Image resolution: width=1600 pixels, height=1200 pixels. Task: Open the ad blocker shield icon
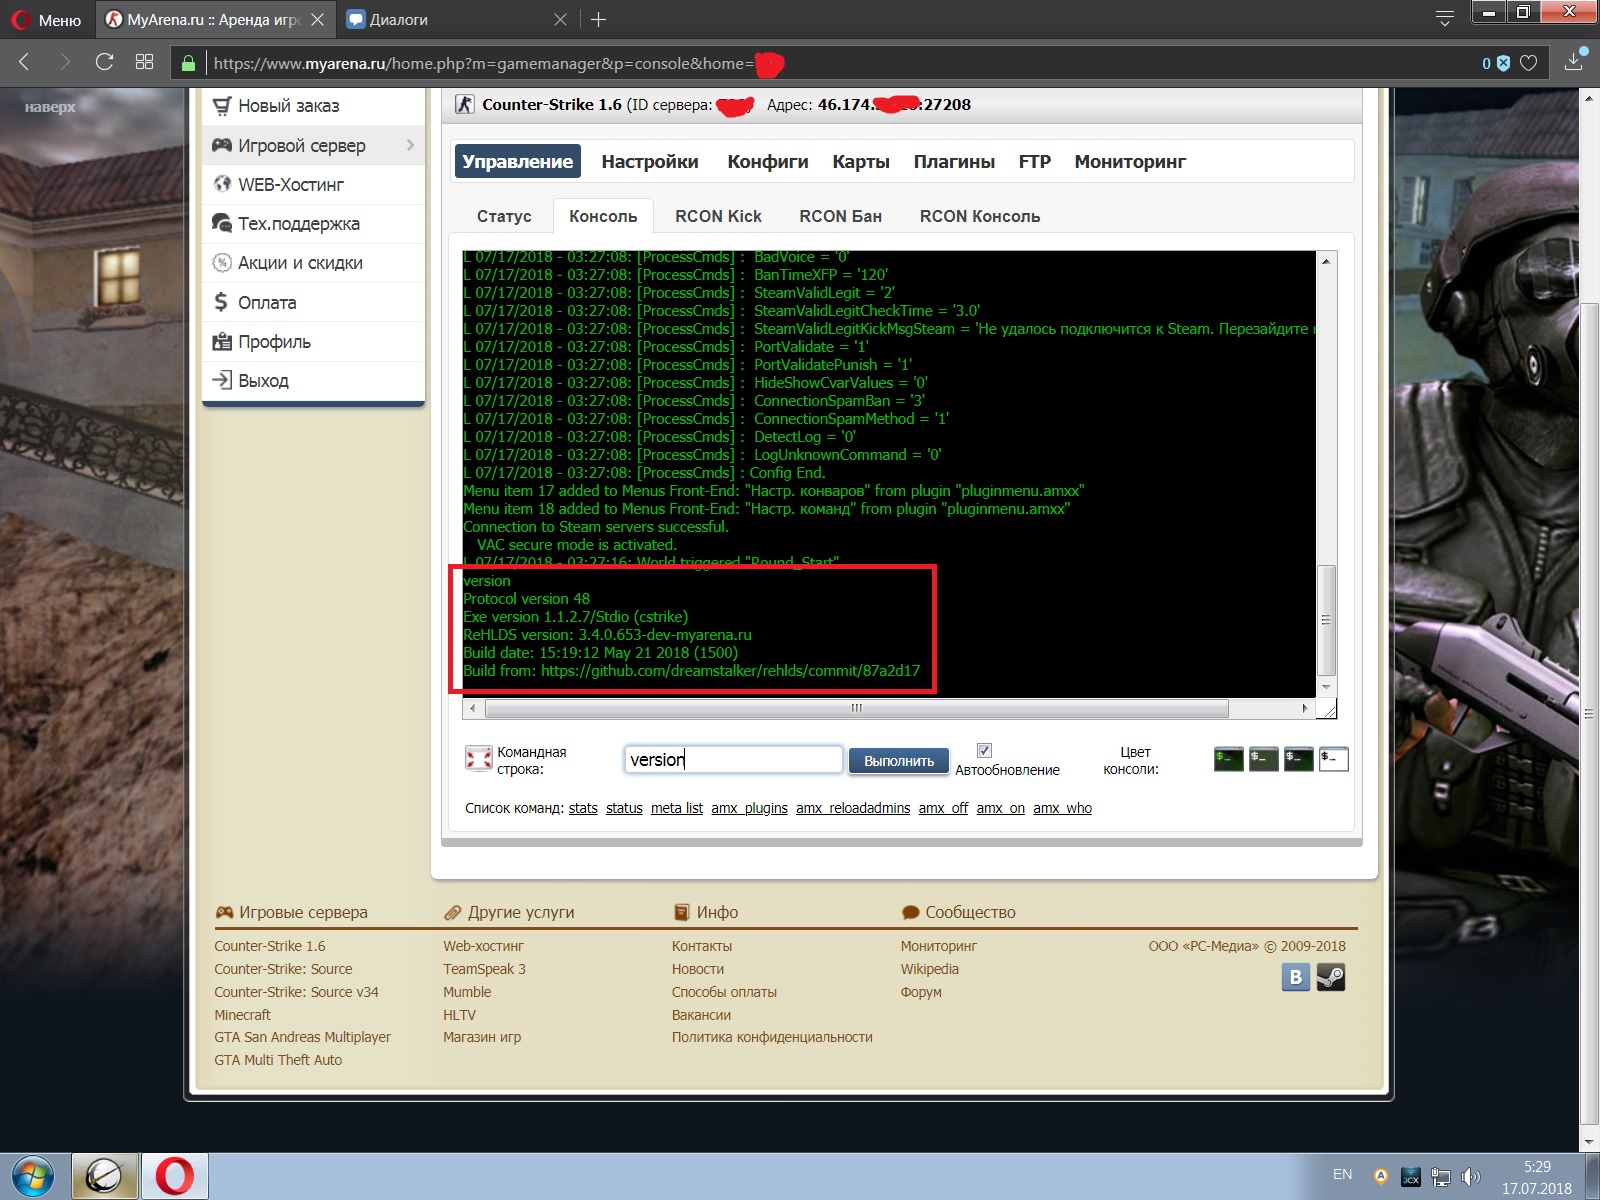point(1502,63)
